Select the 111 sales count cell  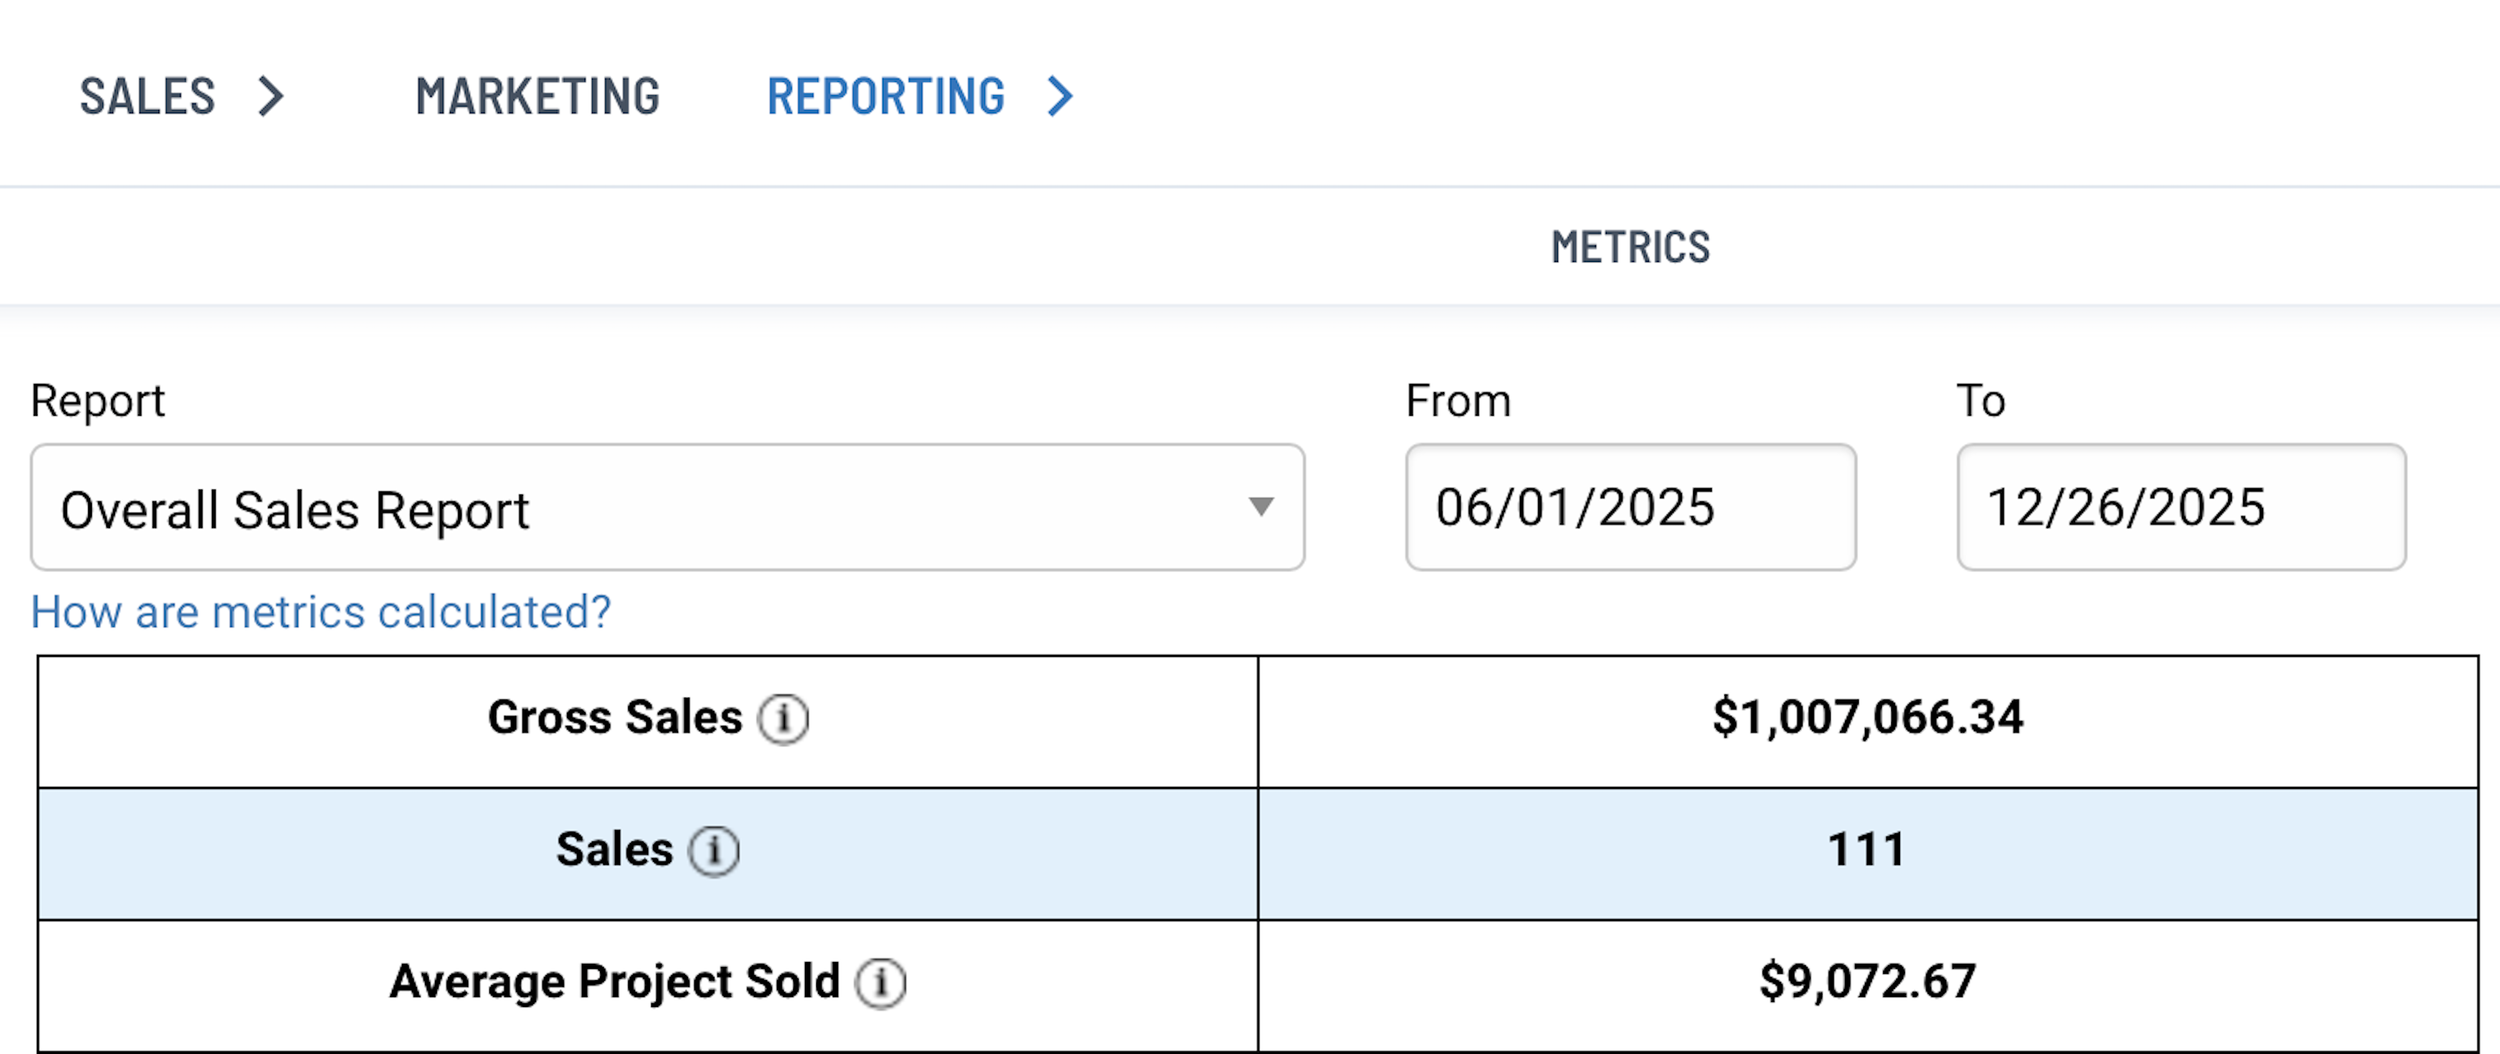coord(1867,850)
